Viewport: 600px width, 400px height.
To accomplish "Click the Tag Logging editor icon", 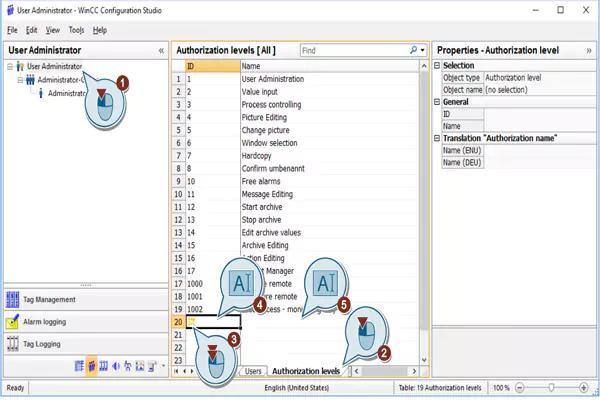I will click(x=12, y=344).
